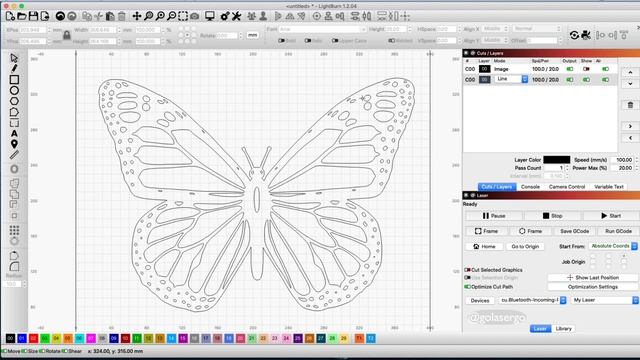This screenshot has width=640, height=360.
Task: Click the Start button
Action: [x=611, y=216]
